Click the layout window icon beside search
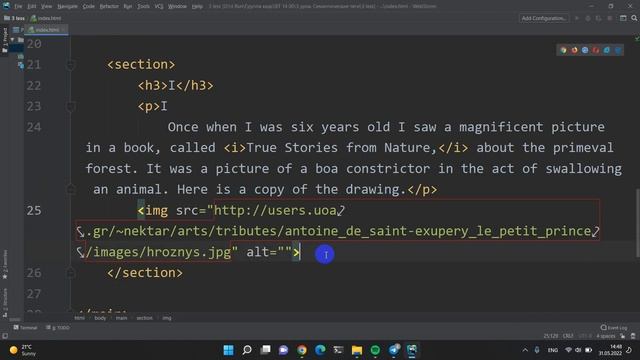Viewport: 640px width, 360px height. (623, 18)
